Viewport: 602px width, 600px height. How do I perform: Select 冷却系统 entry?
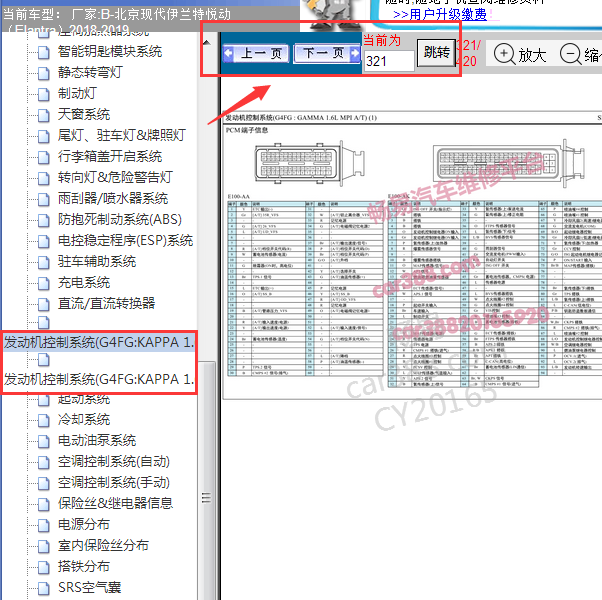[84, 420]
